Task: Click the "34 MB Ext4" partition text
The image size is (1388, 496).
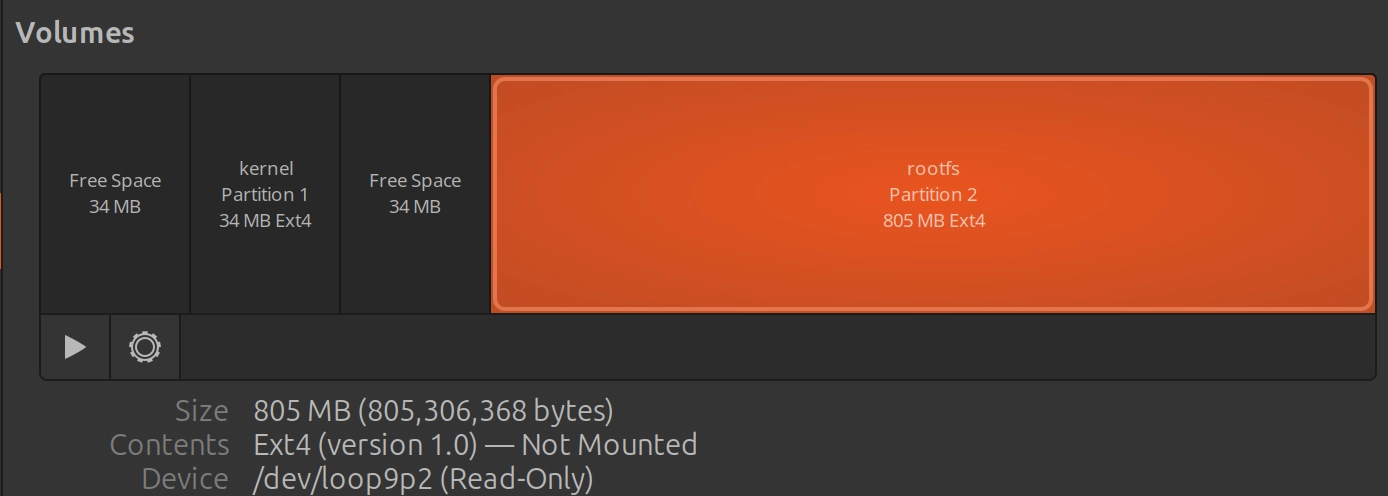Action: click(x=265, y=220)
